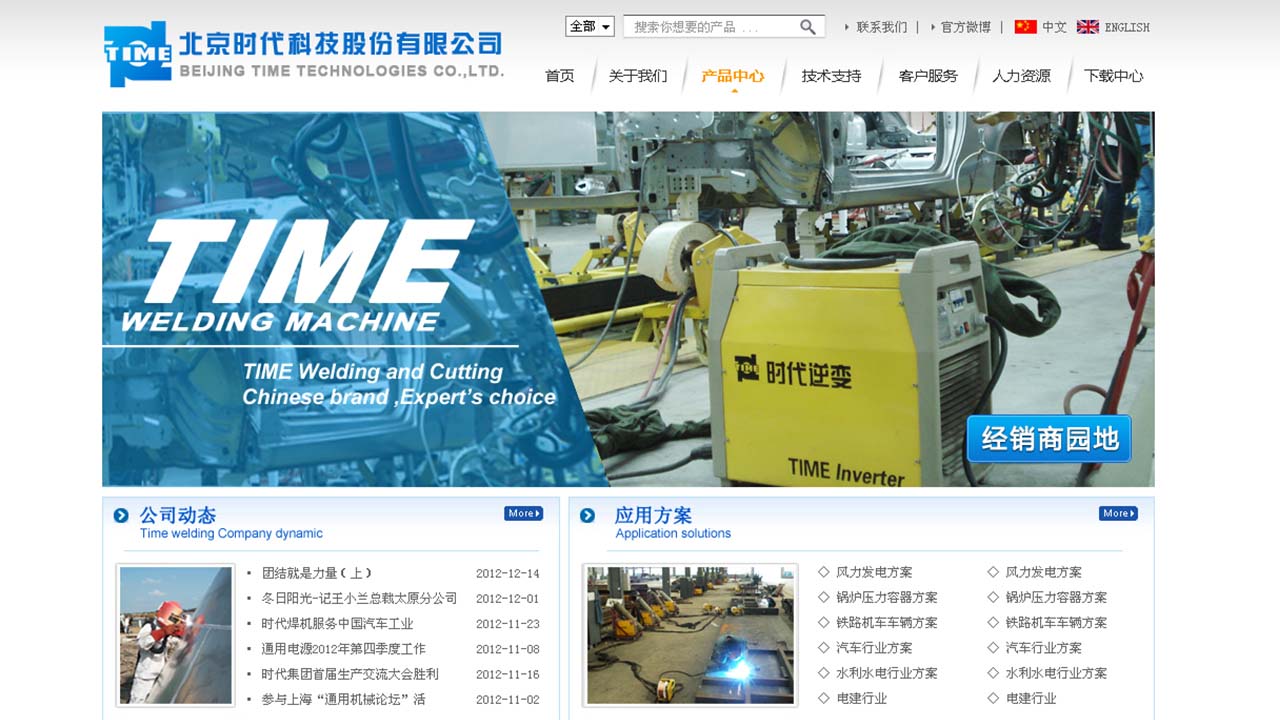Open 联系我们 contact link
The height and width of the screenshot is (720, 1280).
[882, 27]
